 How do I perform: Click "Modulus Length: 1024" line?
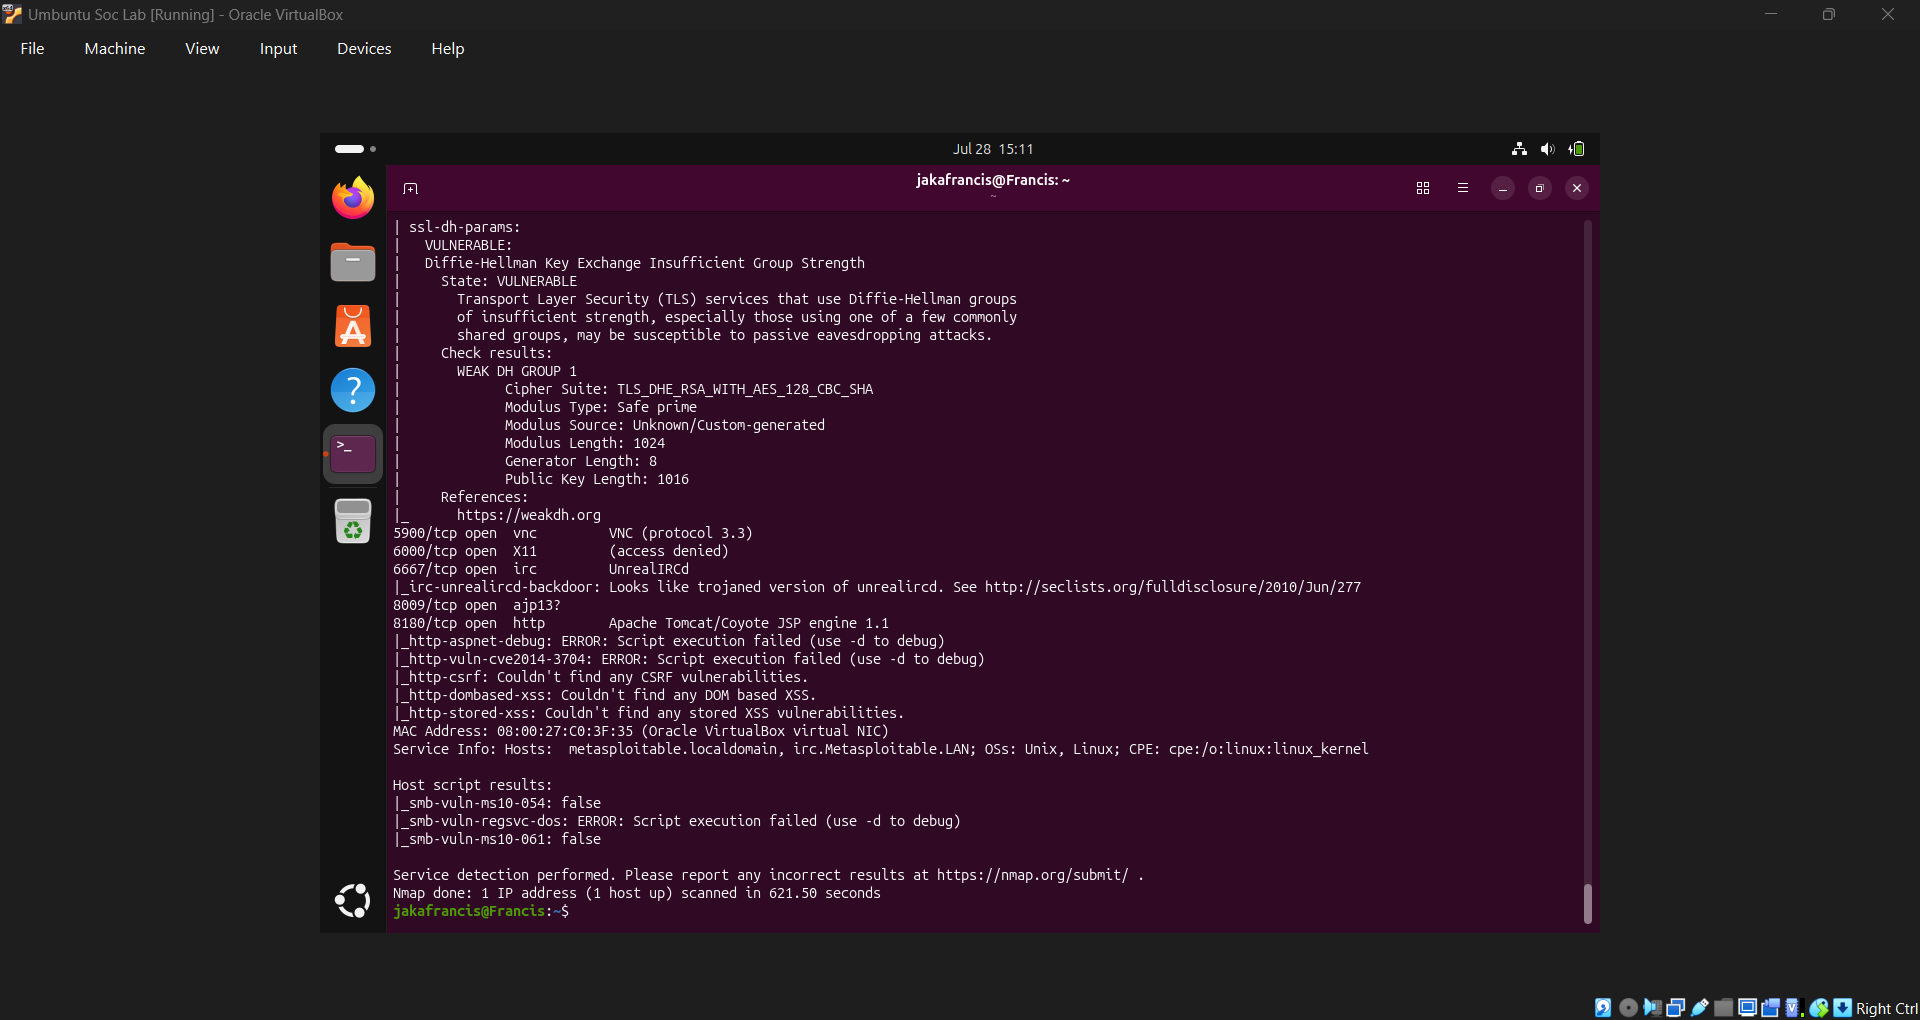click(x=585, y=443)
